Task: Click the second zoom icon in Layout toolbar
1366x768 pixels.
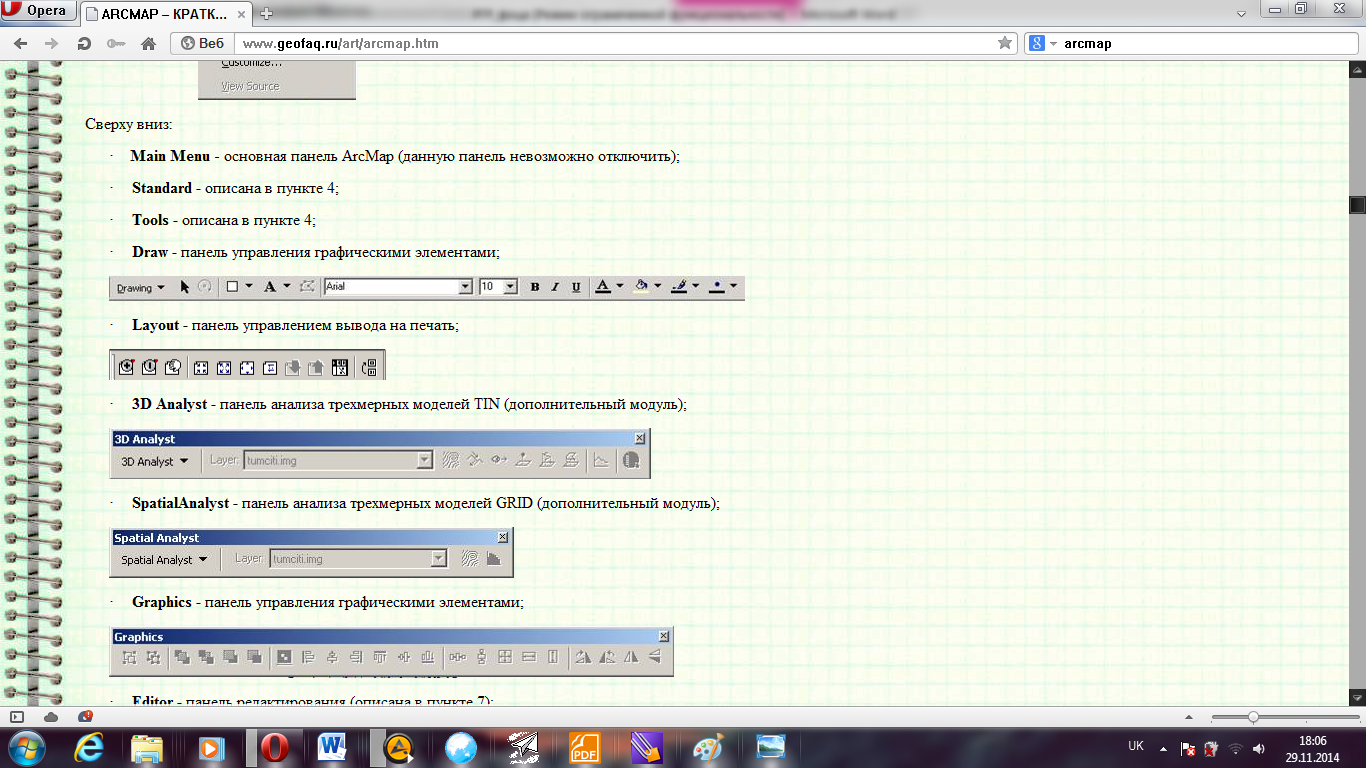Action: (x=150, y=367)
